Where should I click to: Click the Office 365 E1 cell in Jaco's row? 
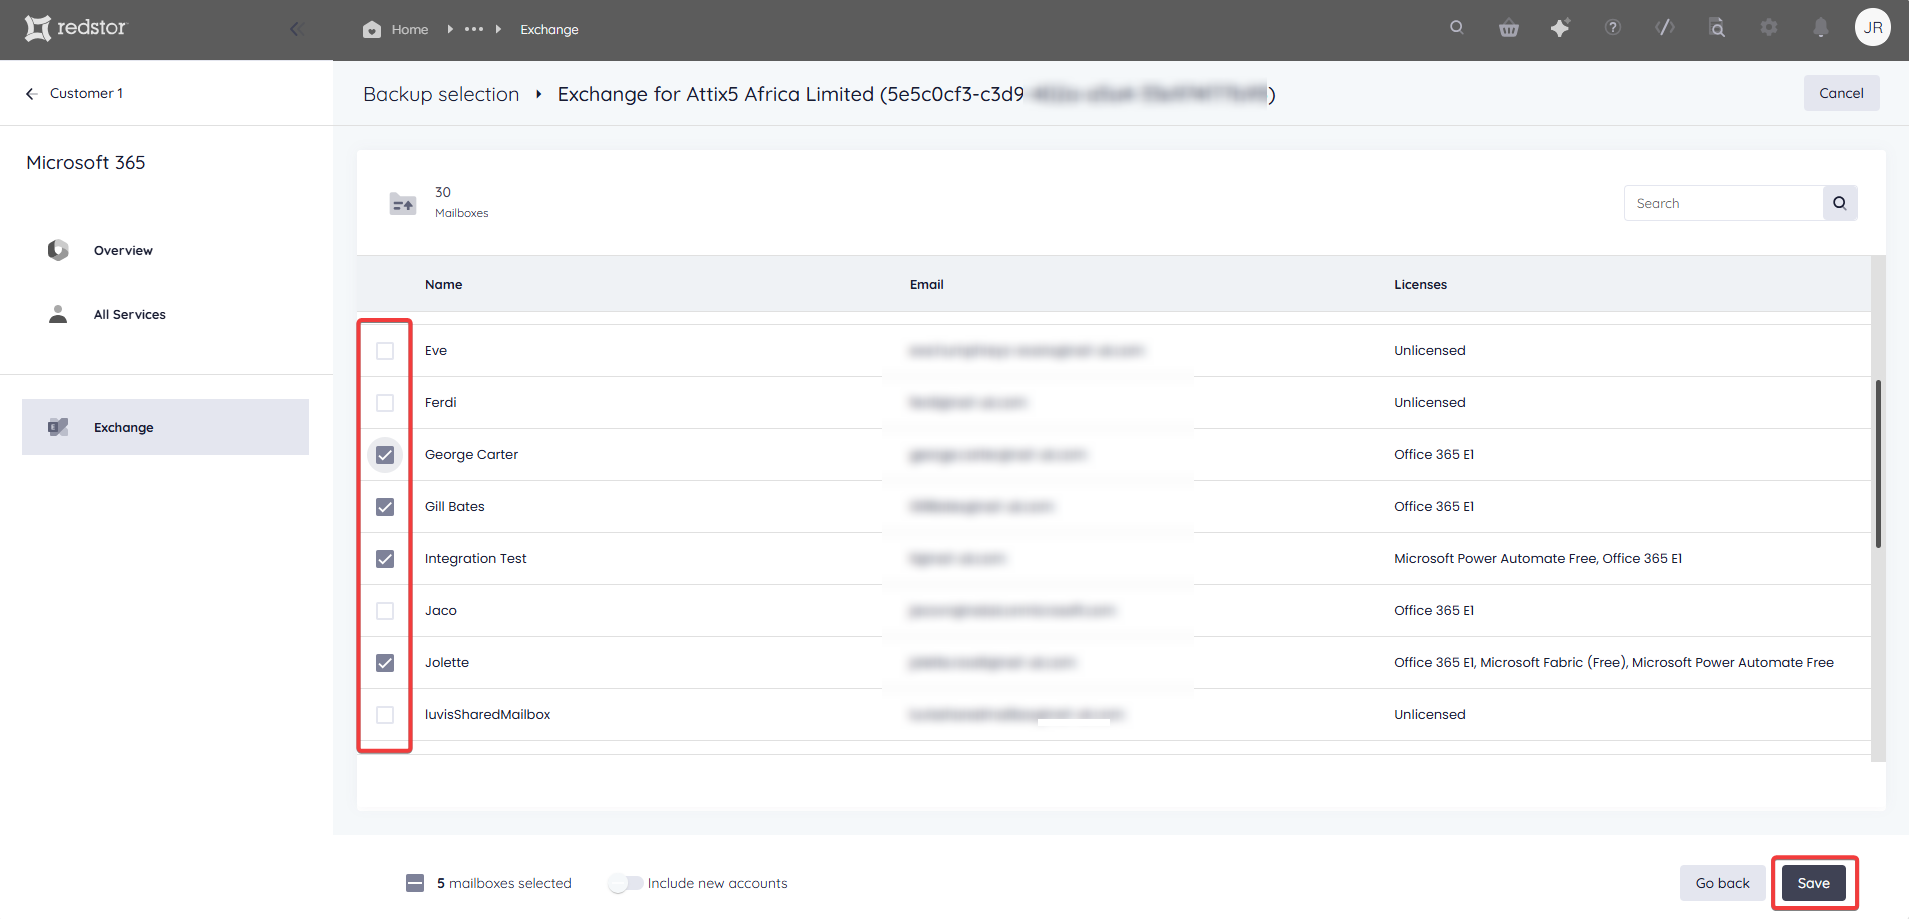[1434, 611]
